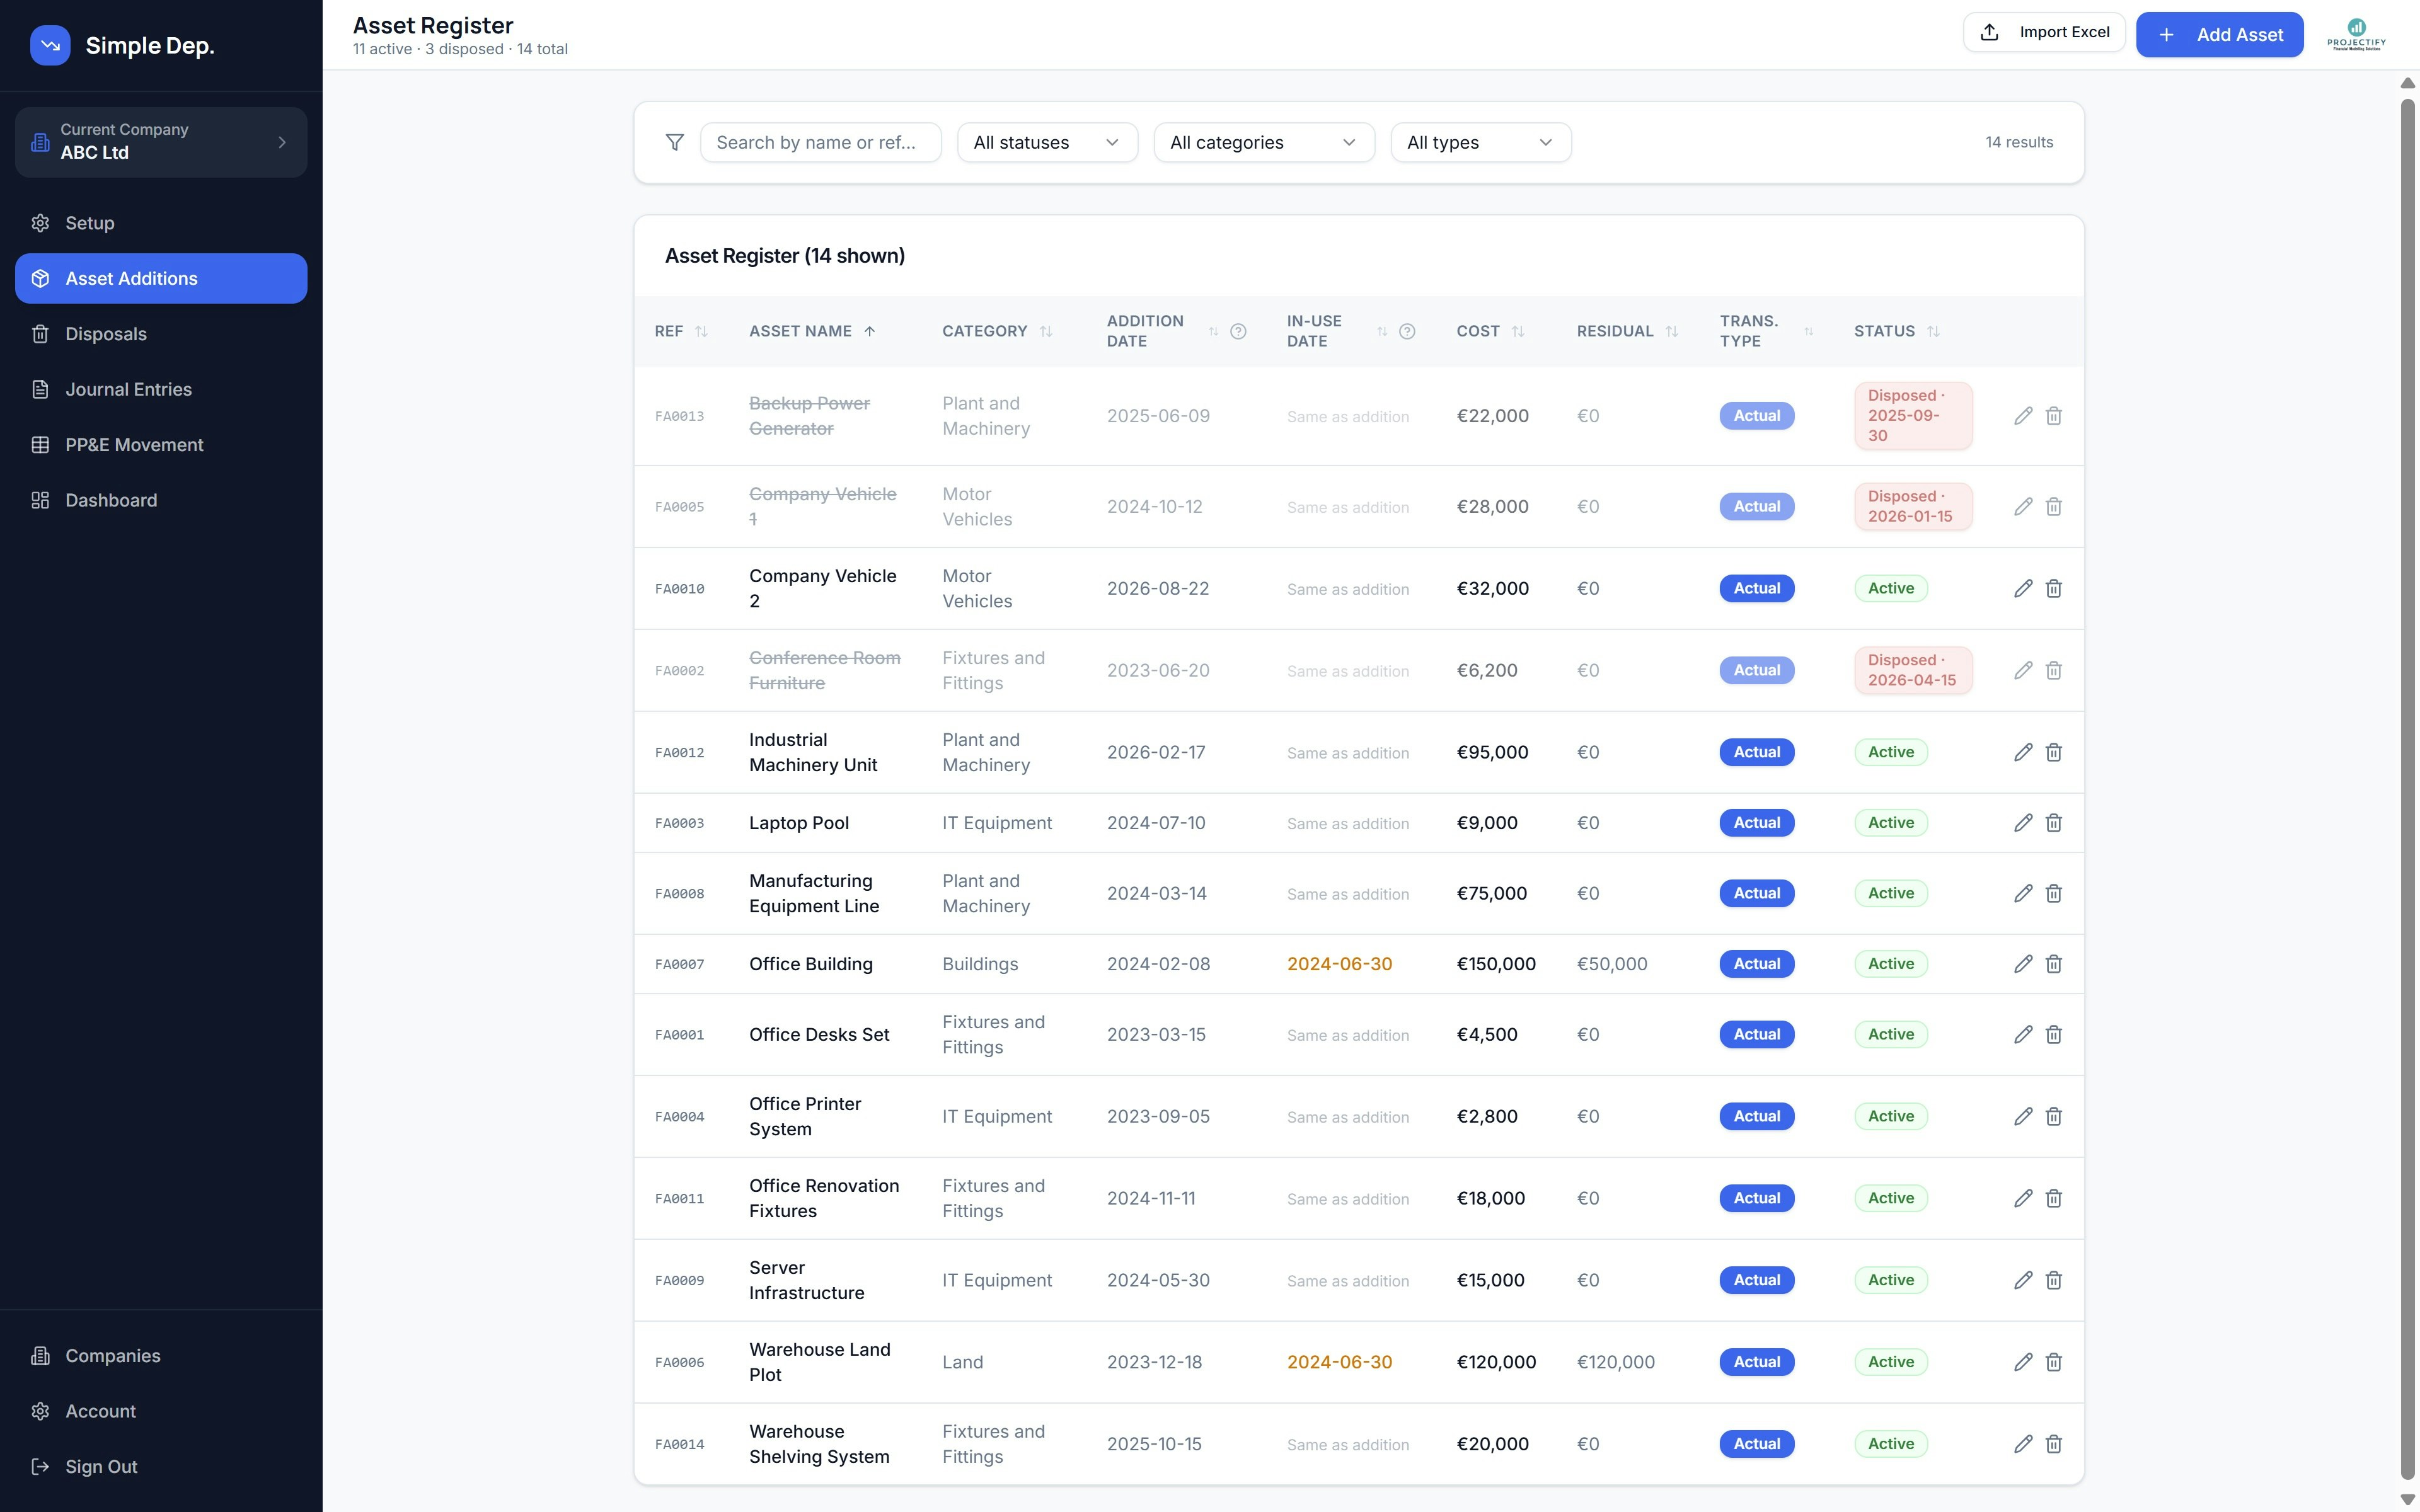Delete the Office Printer System asset
The image size is (2420, 1512).
point(2053,1116)
